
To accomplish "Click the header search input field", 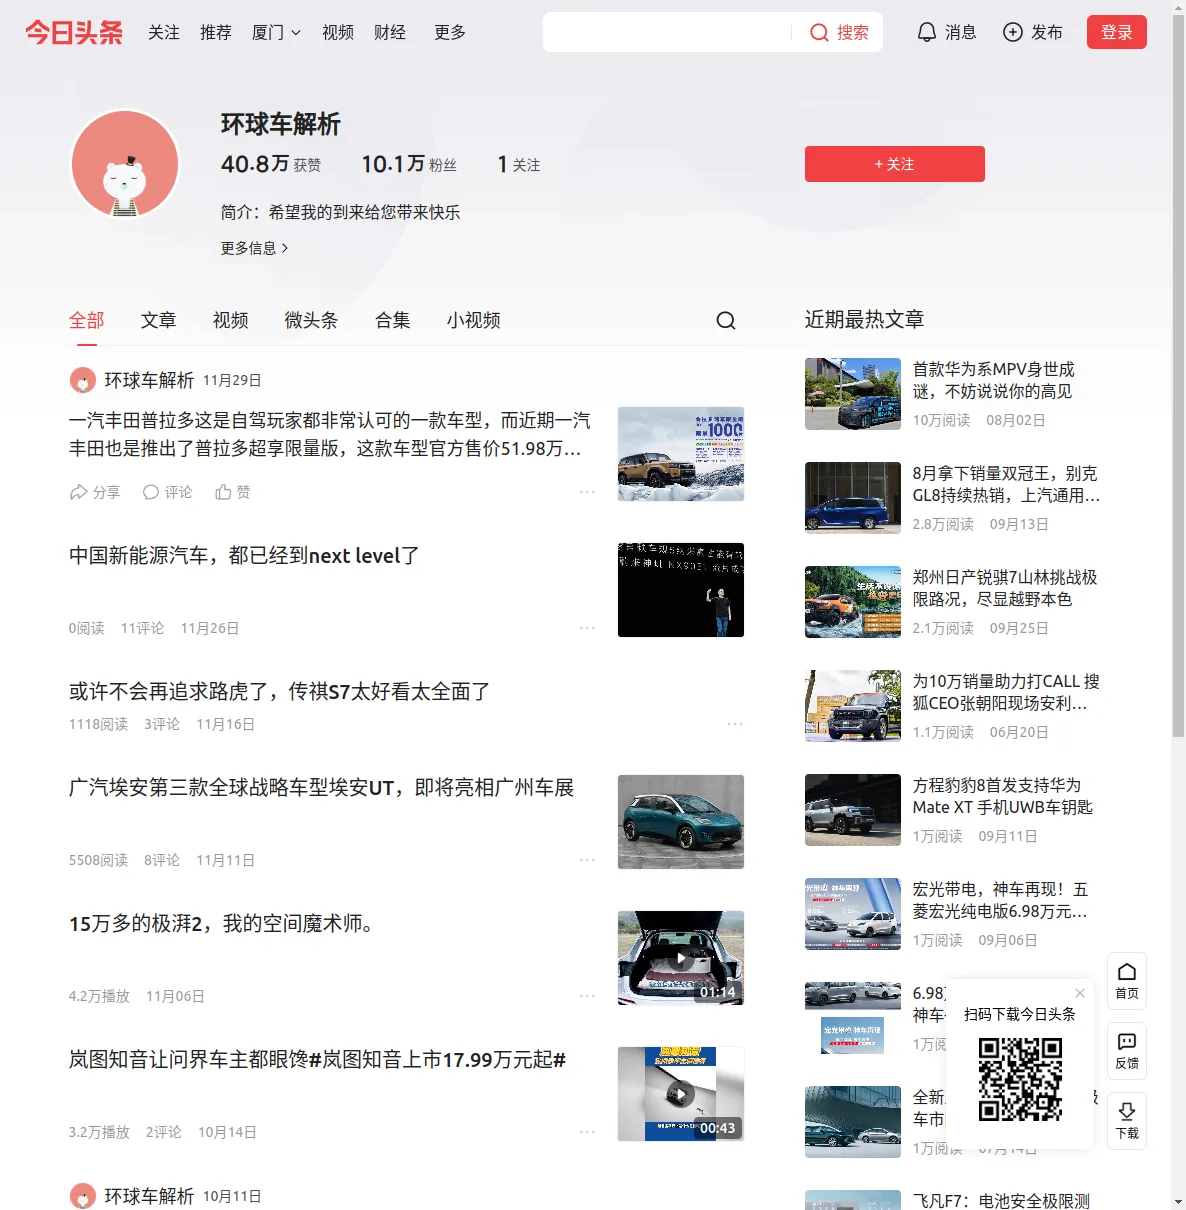I will pyautogui.click(x=667, y=32).
